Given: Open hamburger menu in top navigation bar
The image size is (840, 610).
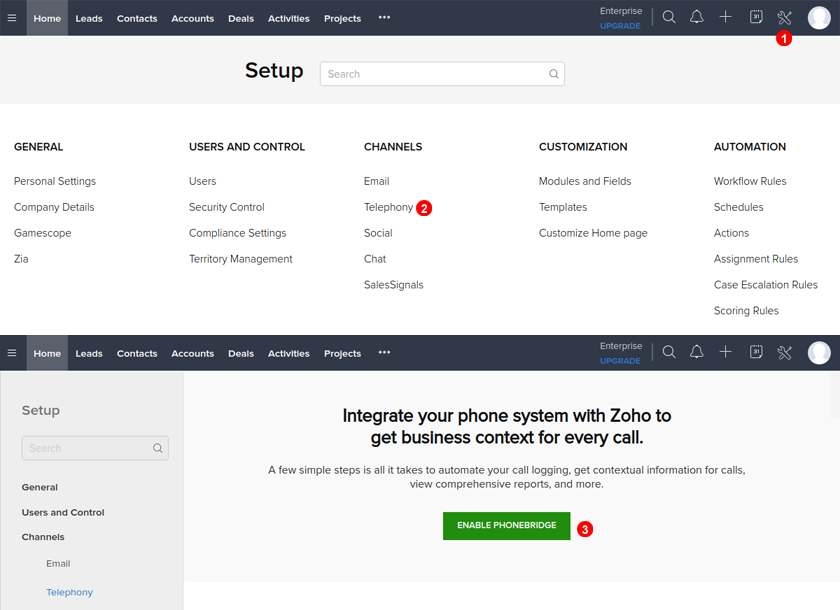Looking at the screenshot, I should tap(12, 18).
